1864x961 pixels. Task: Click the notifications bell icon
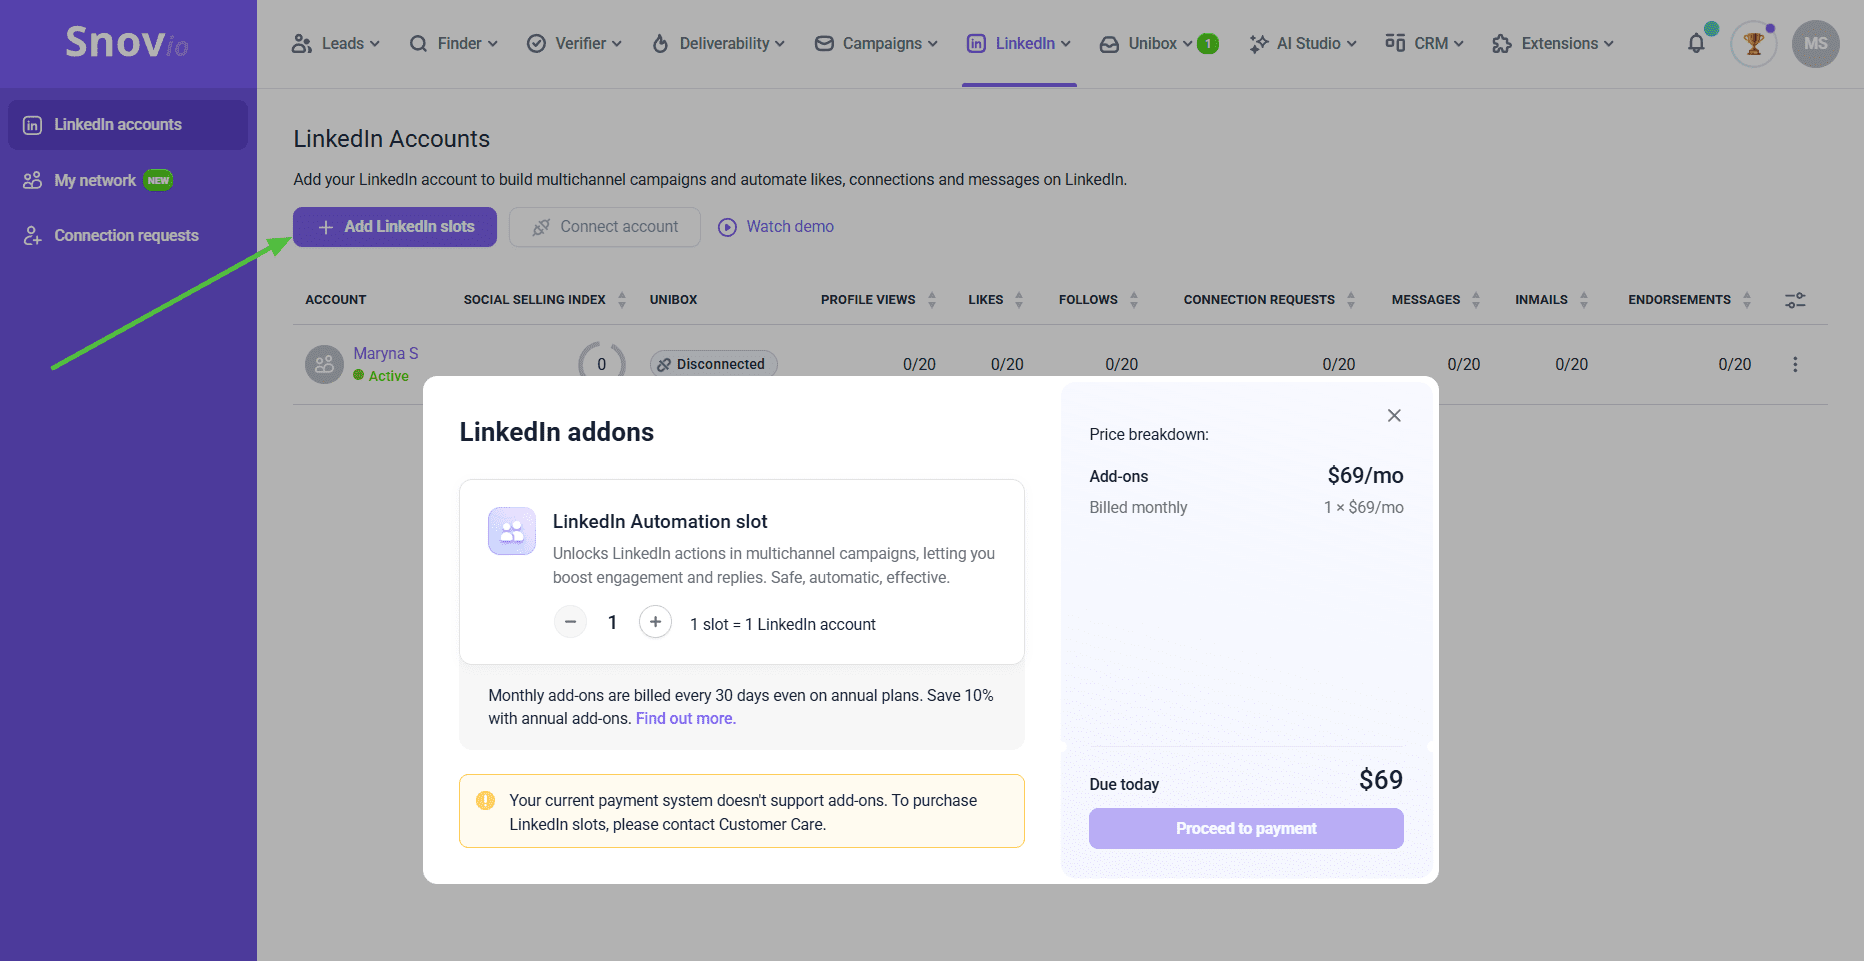1696,44
